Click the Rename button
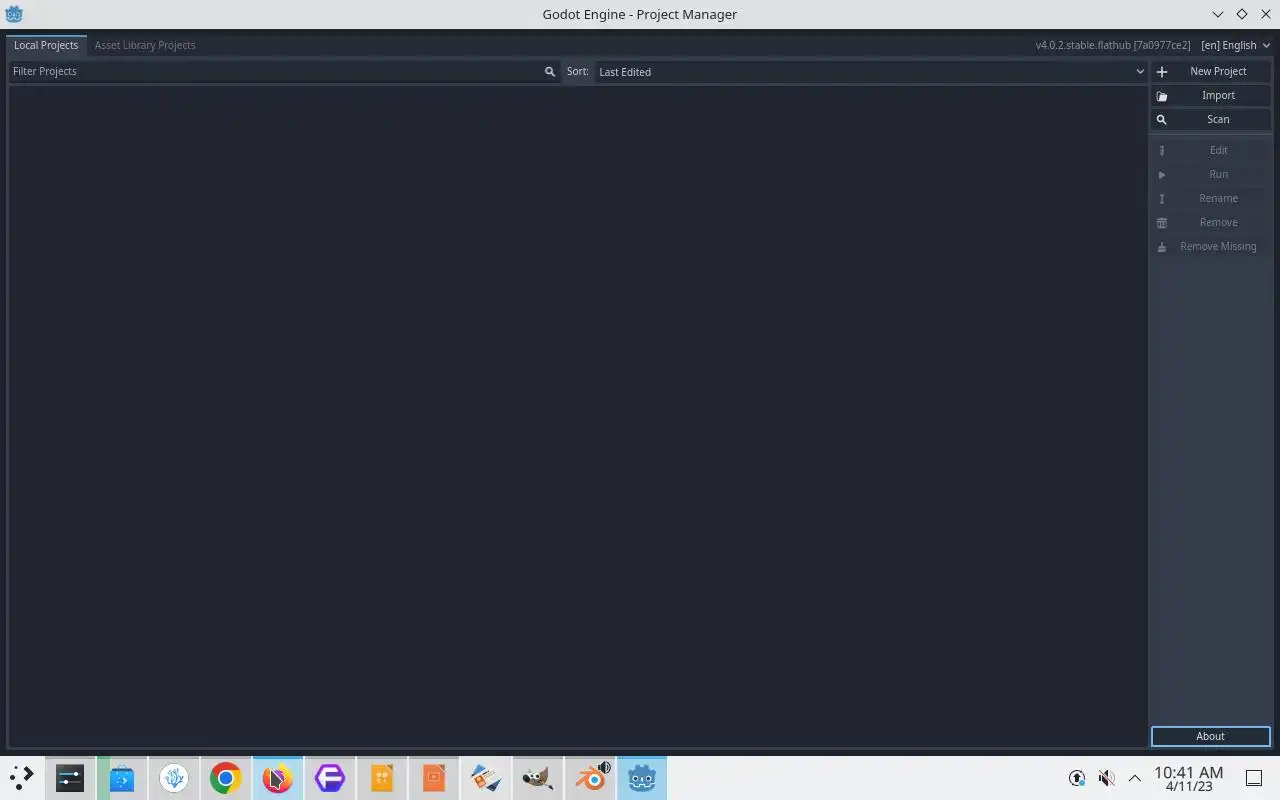Screen dimensions: 1280x800 click(1210, 199)
